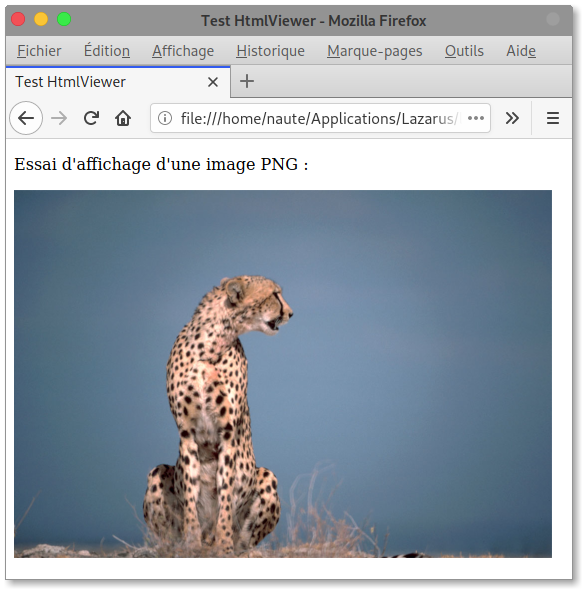Reload the current page
582x589 pixels.
pos(91,118)
